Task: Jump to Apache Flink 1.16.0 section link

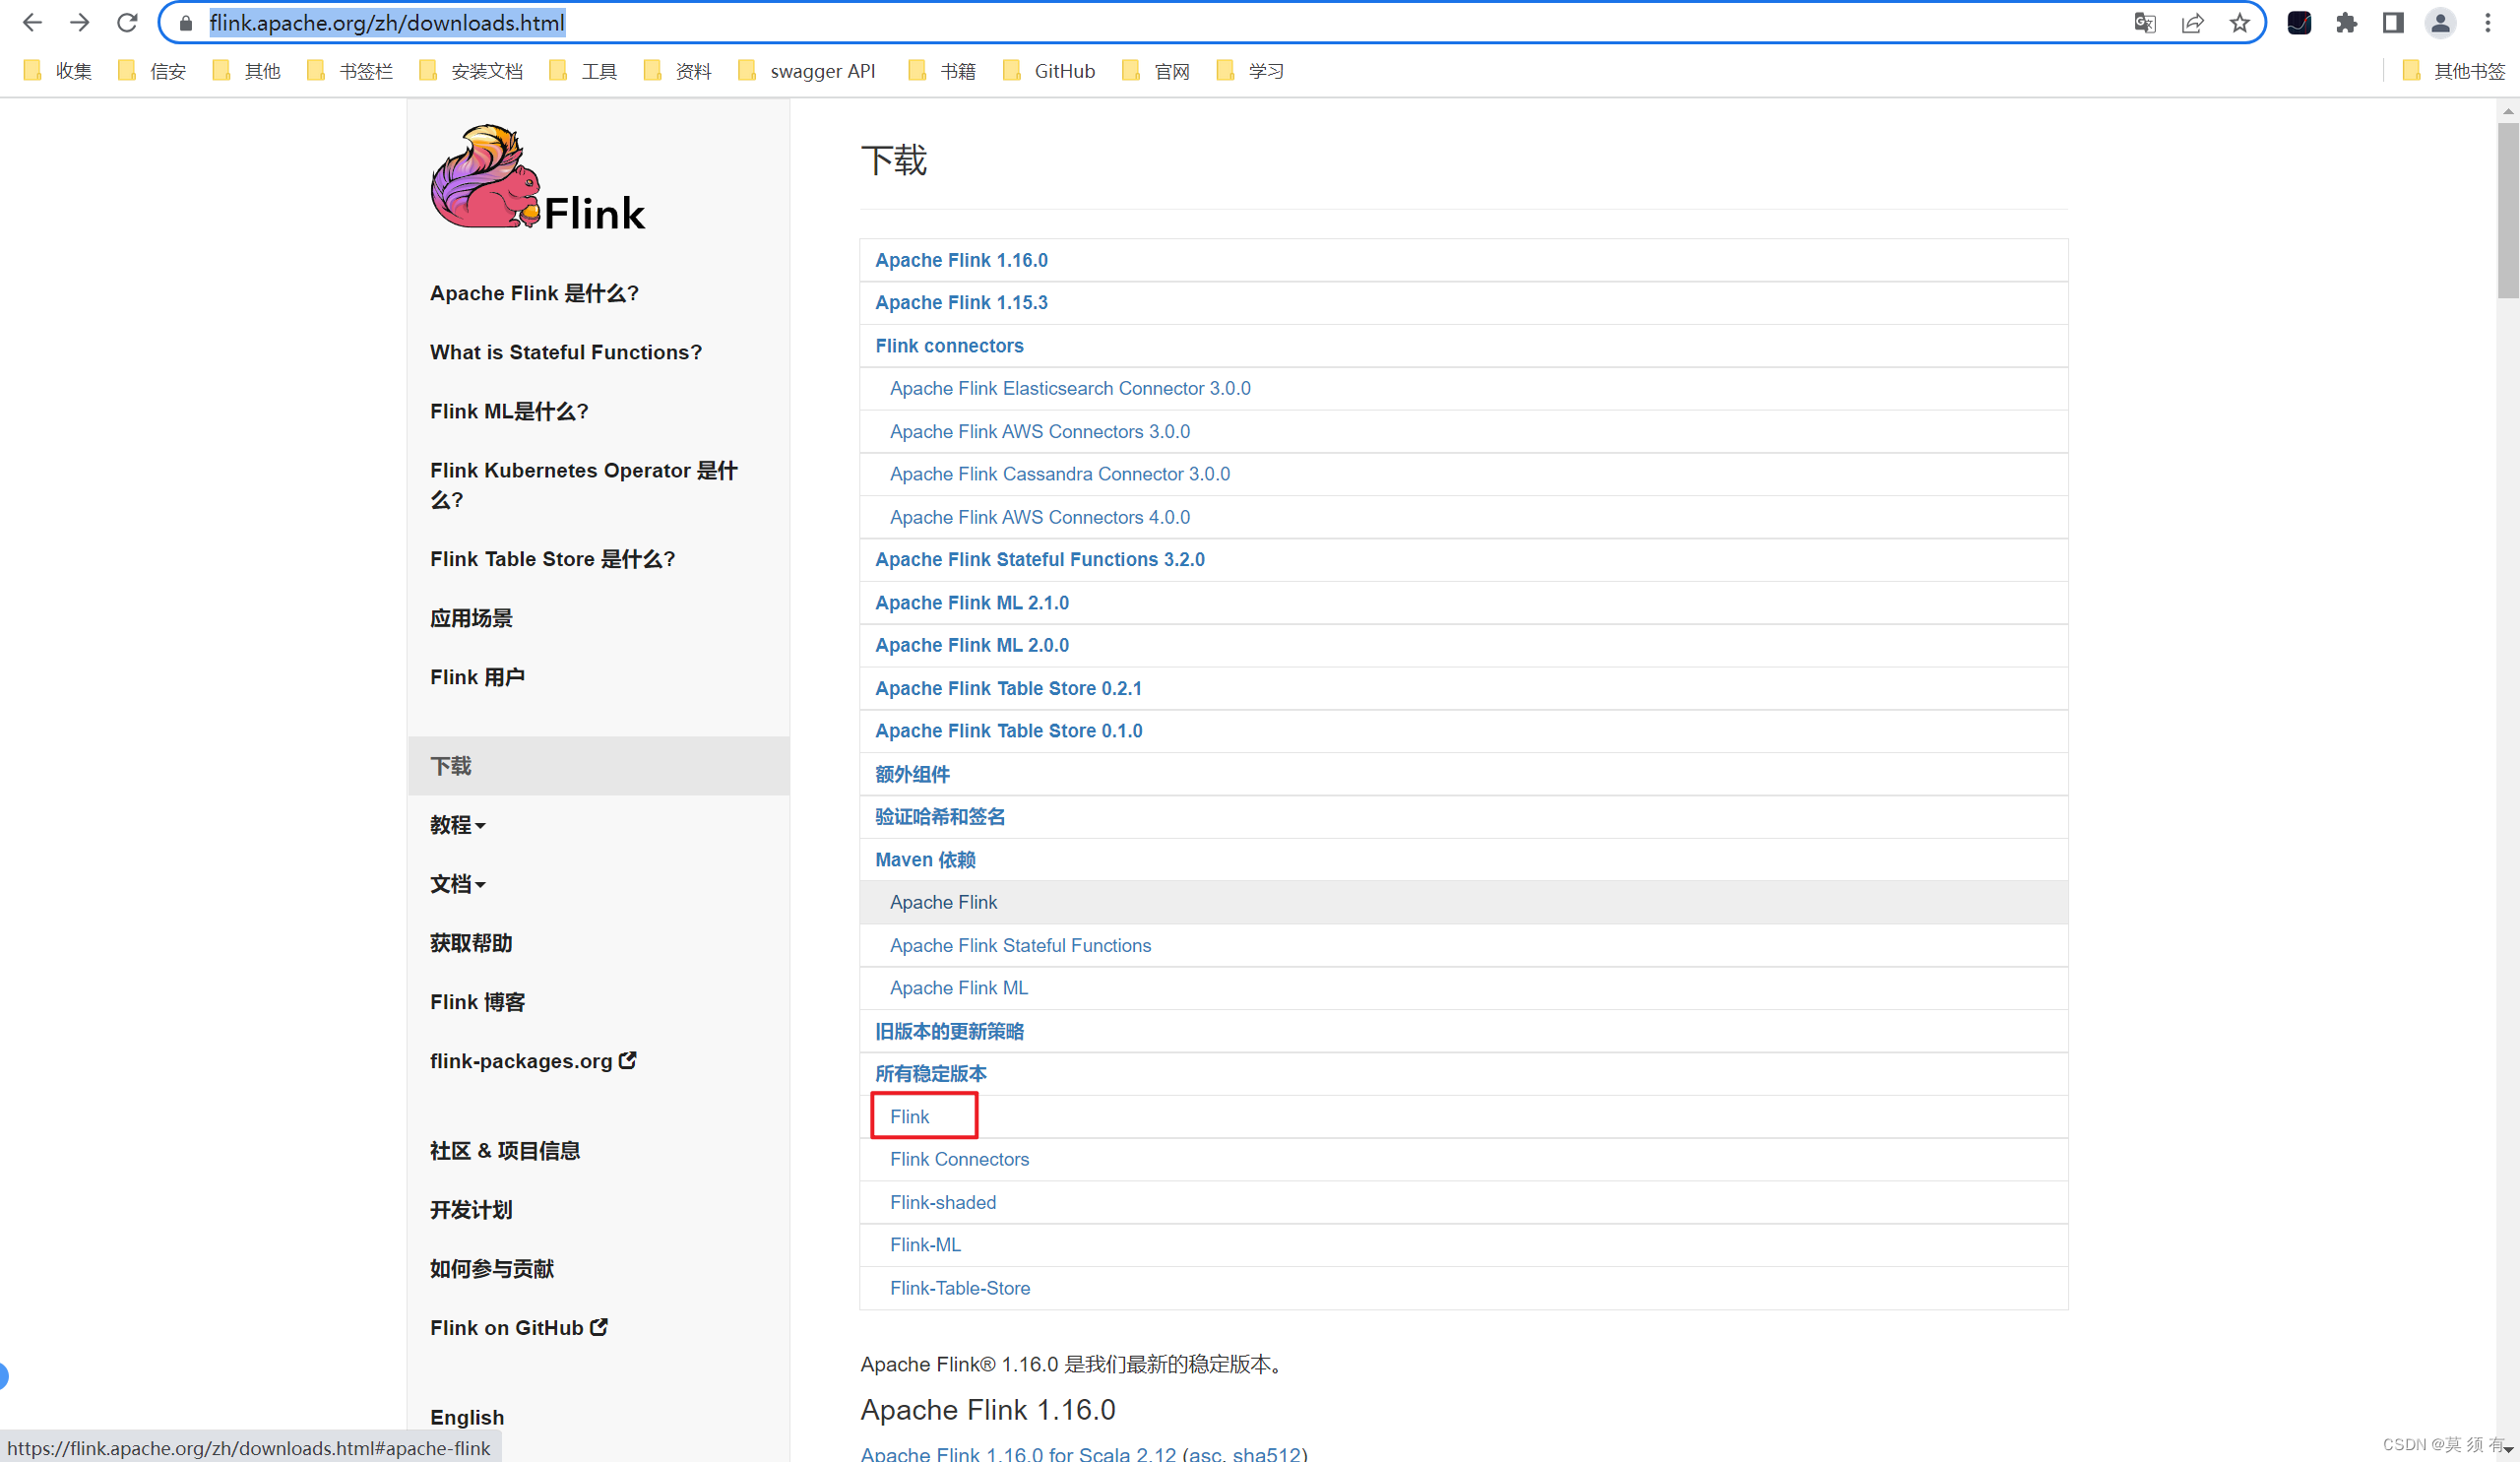Action: tap(961, 260)
